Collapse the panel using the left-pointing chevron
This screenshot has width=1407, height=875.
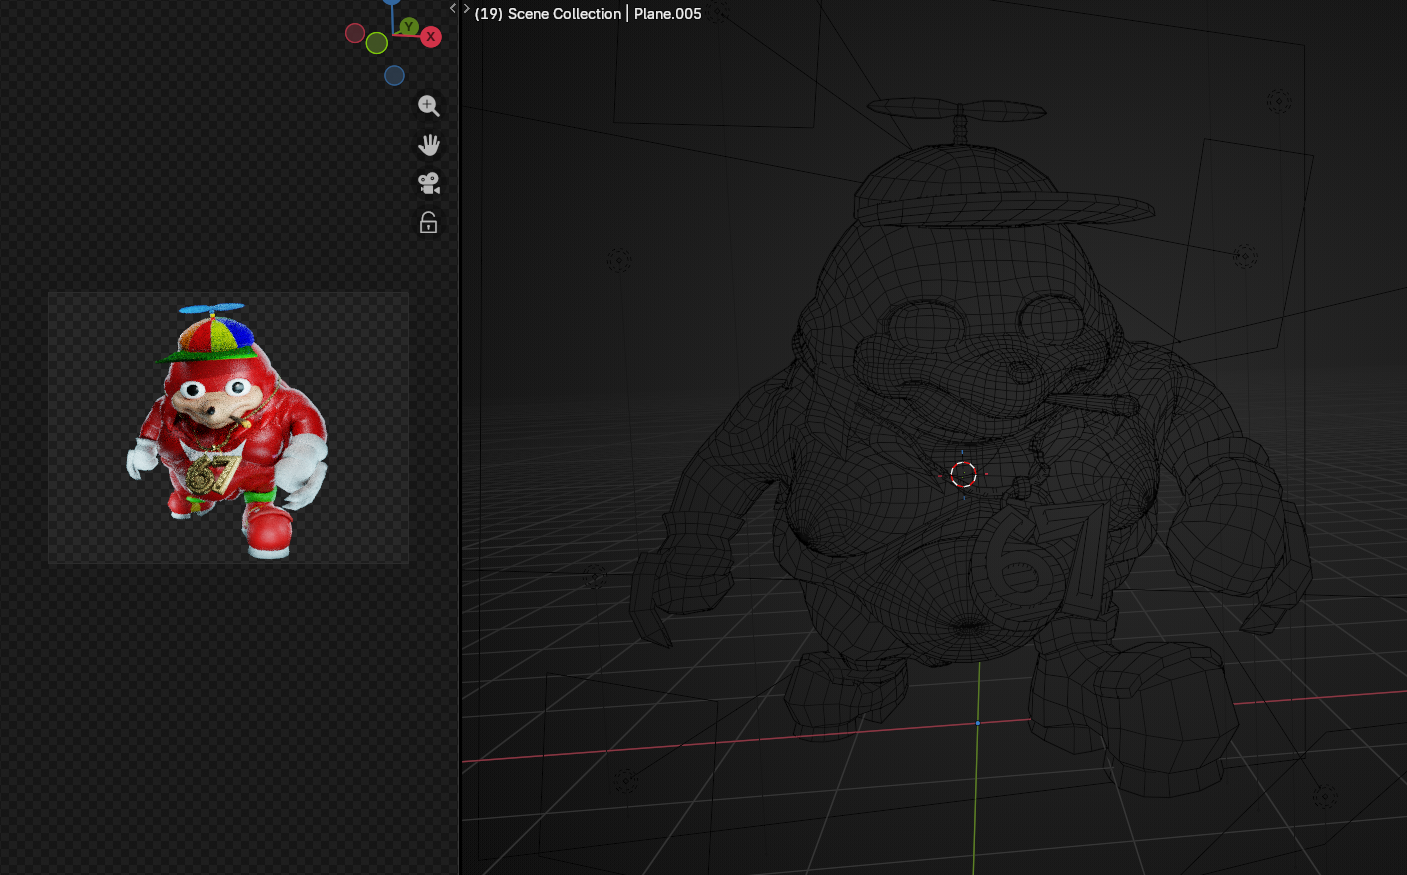451,7
